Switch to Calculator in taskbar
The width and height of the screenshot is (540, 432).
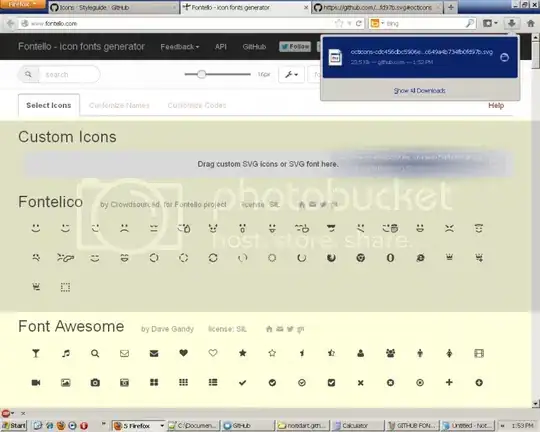coord(357,426)
